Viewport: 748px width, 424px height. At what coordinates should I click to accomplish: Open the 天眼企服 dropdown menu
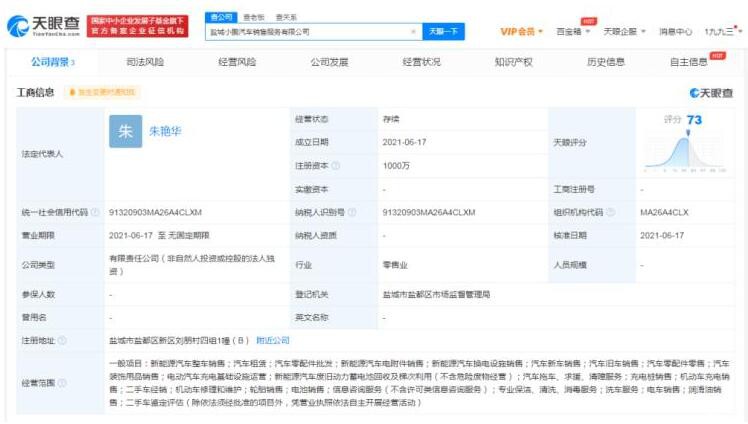(x=624, y=31)
